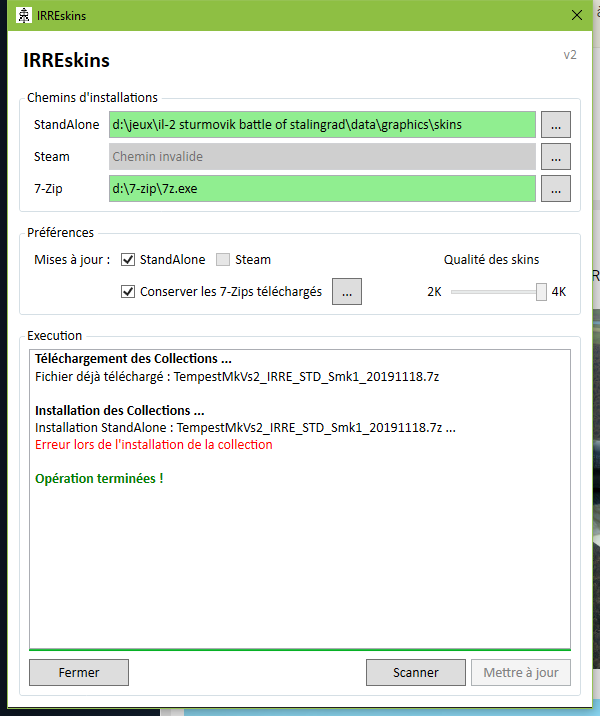Click the 4K quality label
600x716 pixels.
pyautogui.click(x=559, y=292)
